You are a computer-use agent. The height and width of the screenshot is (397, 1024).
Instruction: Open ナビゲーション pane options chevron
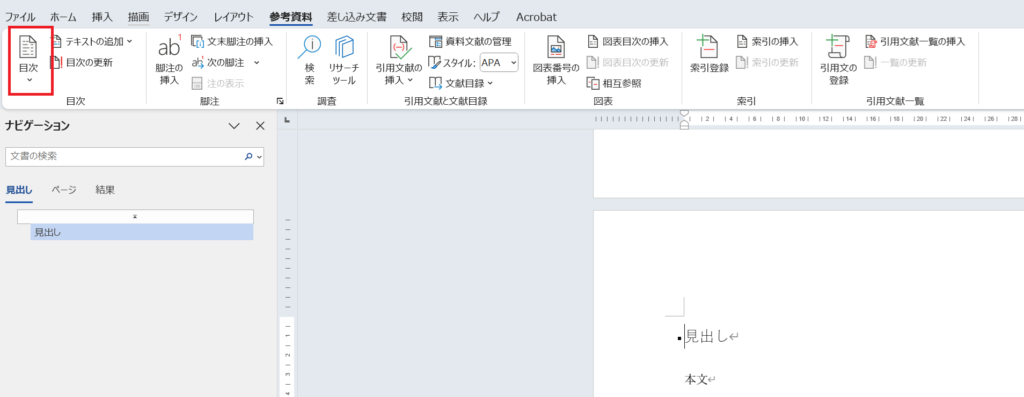[x=234, y=126]
